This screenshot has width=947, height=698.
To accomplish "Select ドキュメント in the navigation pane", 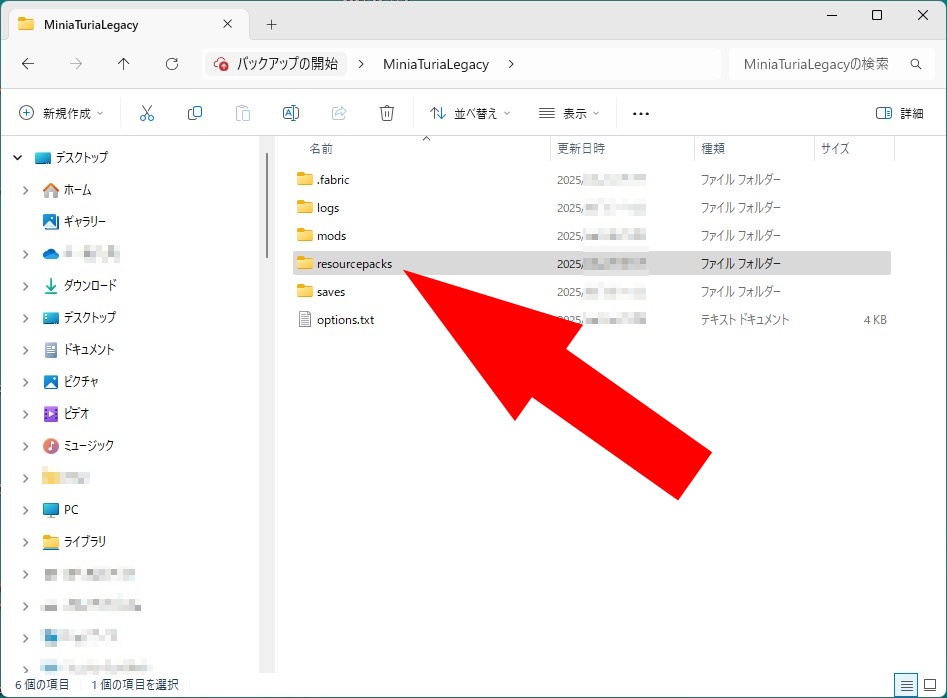I will [x=79, y=350].
